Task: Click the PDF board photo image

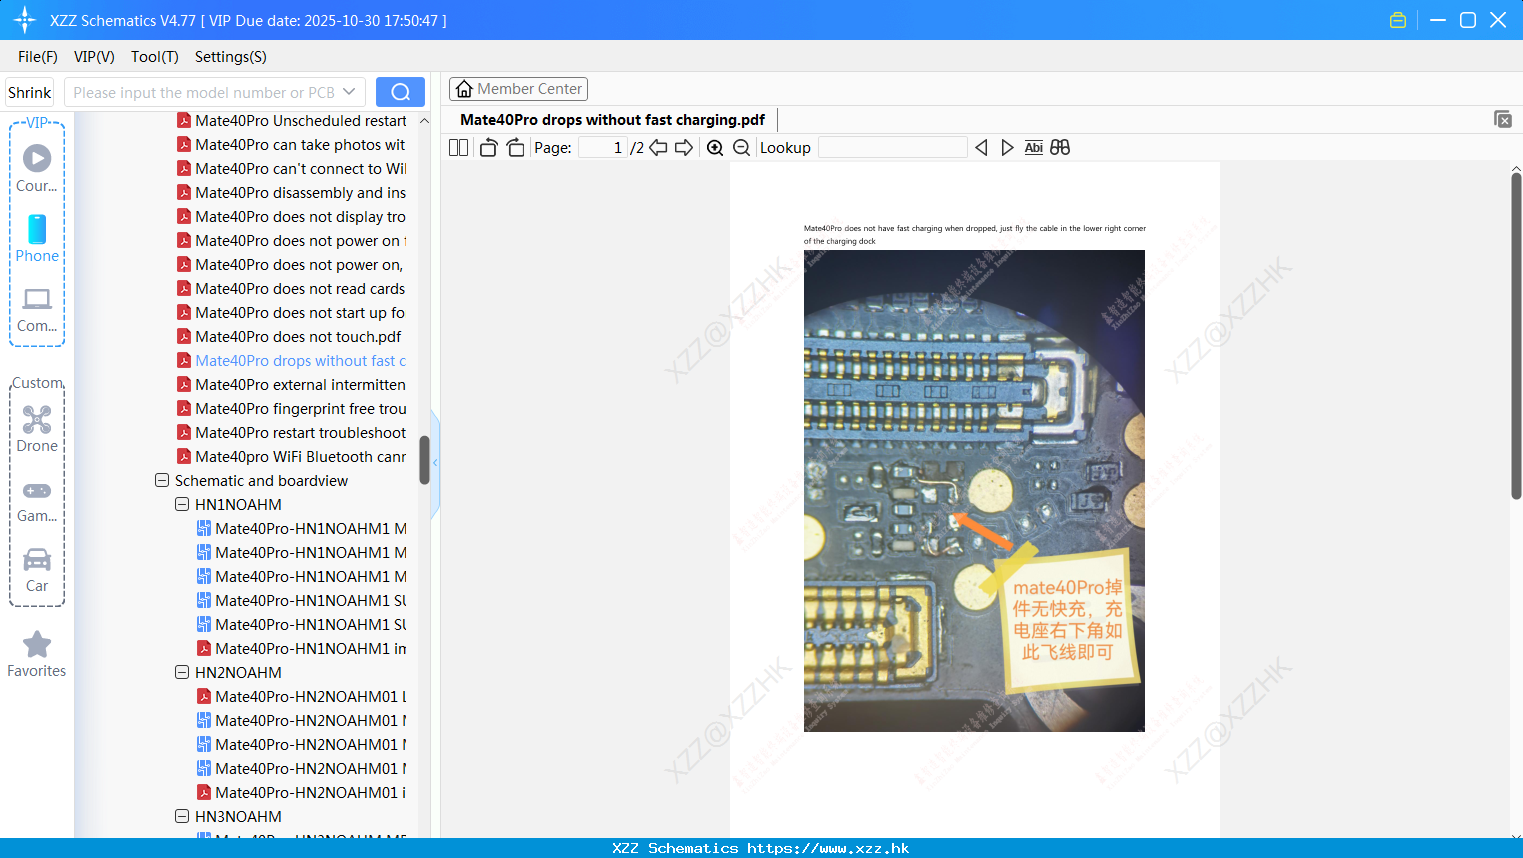Action: [x=974, y=491]
